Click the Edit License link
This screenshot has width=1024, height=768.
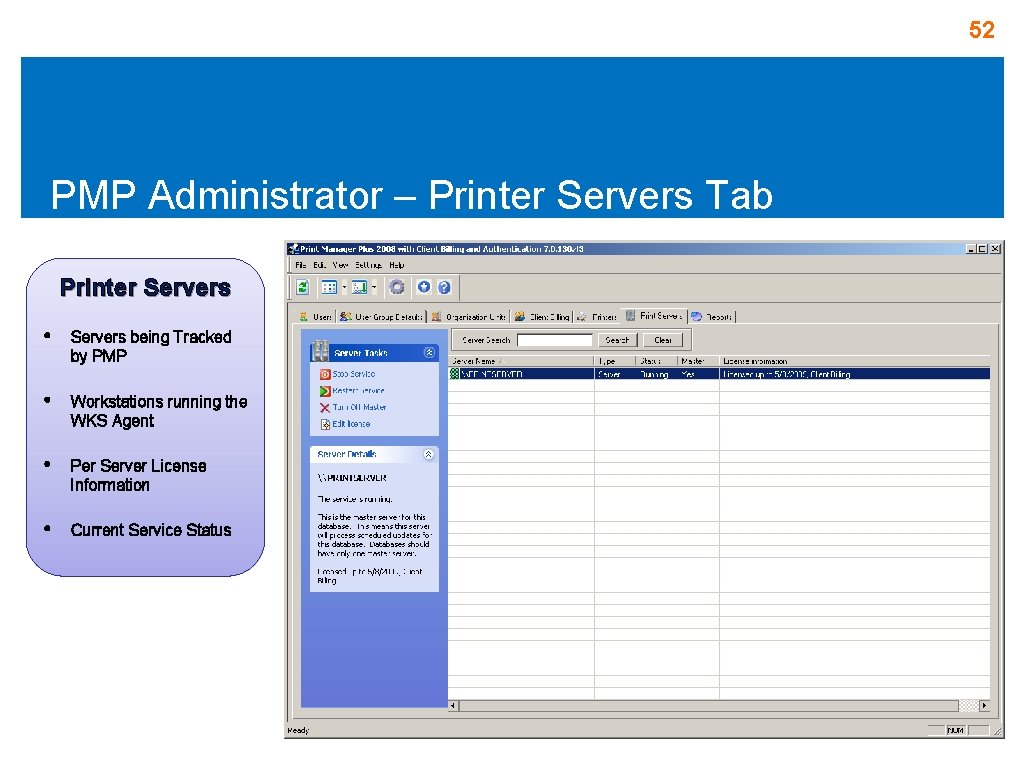click(351, 424)
